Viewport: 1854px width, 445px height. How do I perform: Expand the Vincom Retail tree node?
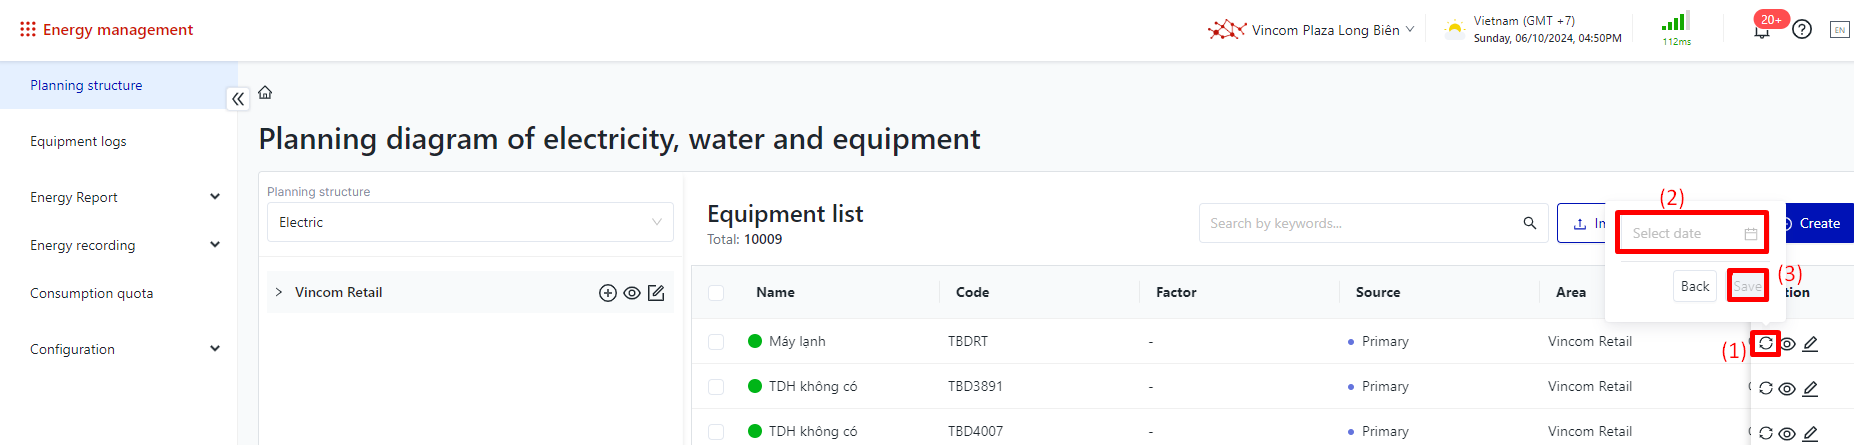279,292
